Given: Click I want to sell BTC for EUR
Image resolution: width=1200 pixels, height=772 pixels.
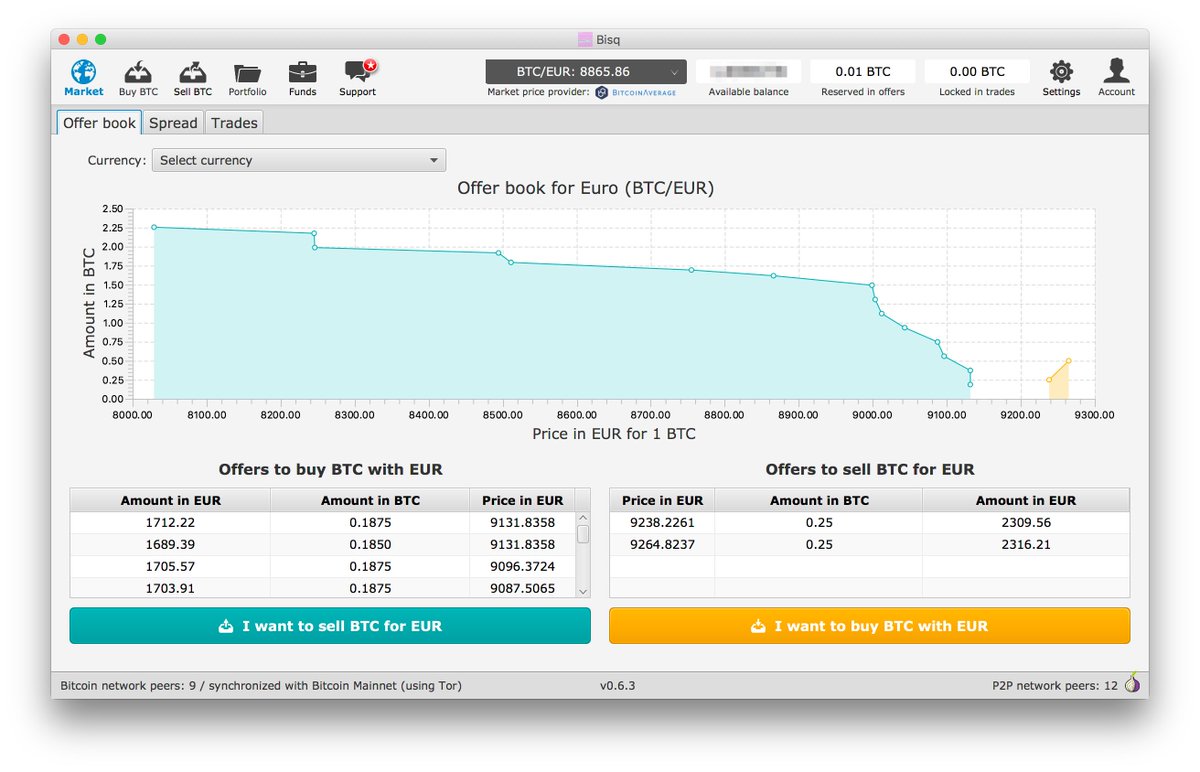Looking at the screenshot, I should [330, 626].
